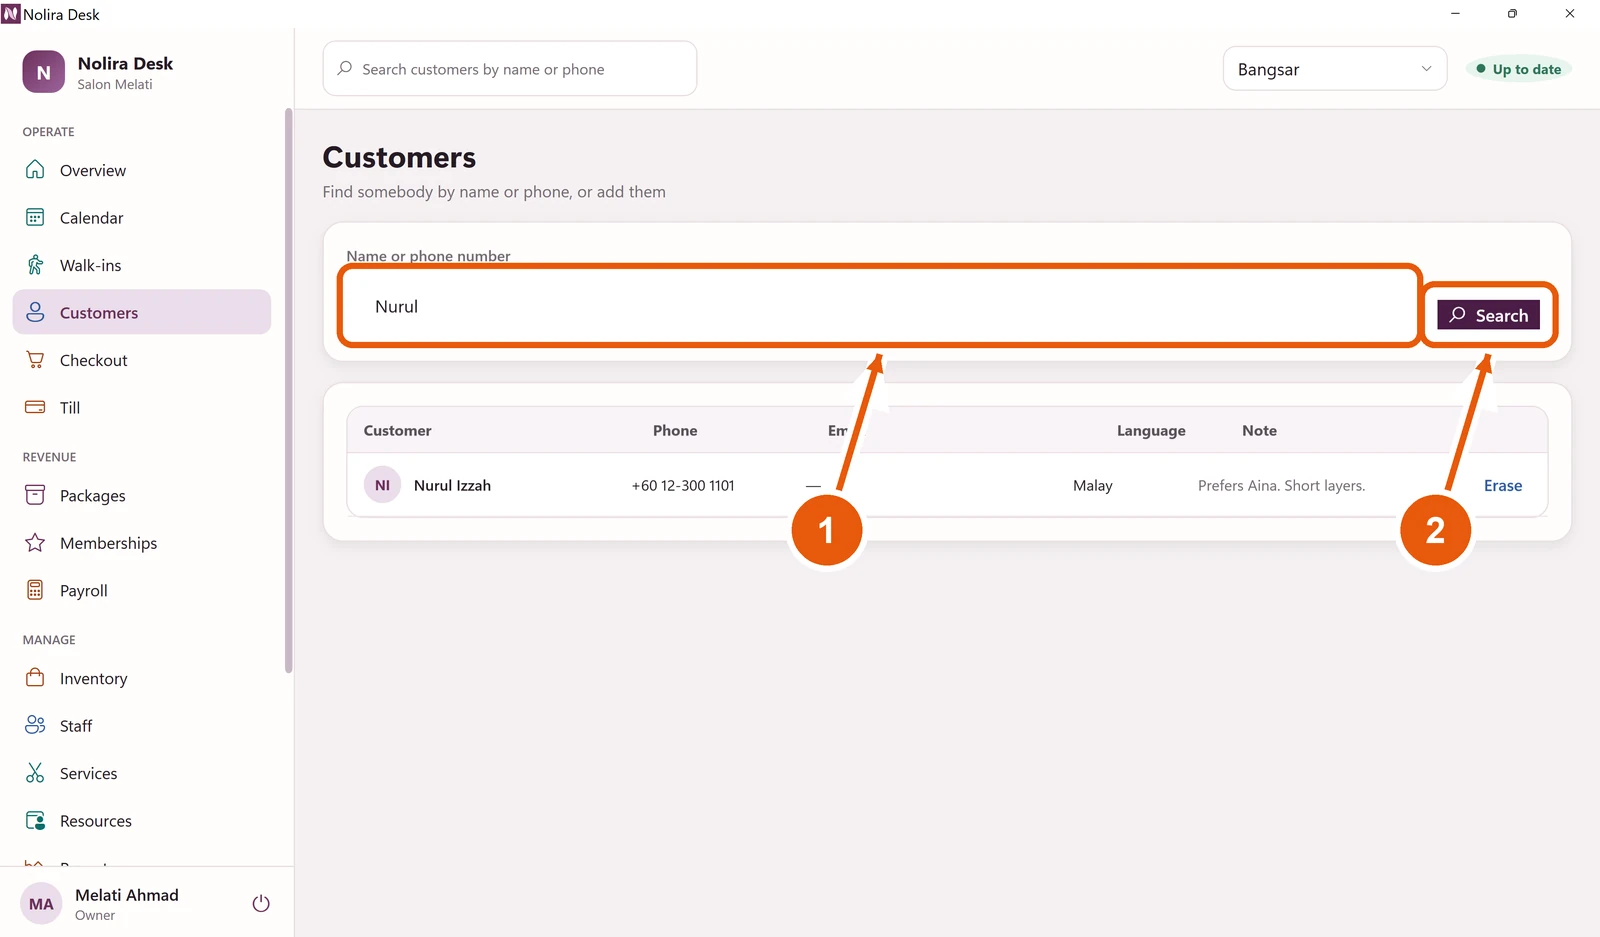This screenshot has height=937, width=1600.
Task: Click the Walk-ins person icon
Action: tap(35, 265)
